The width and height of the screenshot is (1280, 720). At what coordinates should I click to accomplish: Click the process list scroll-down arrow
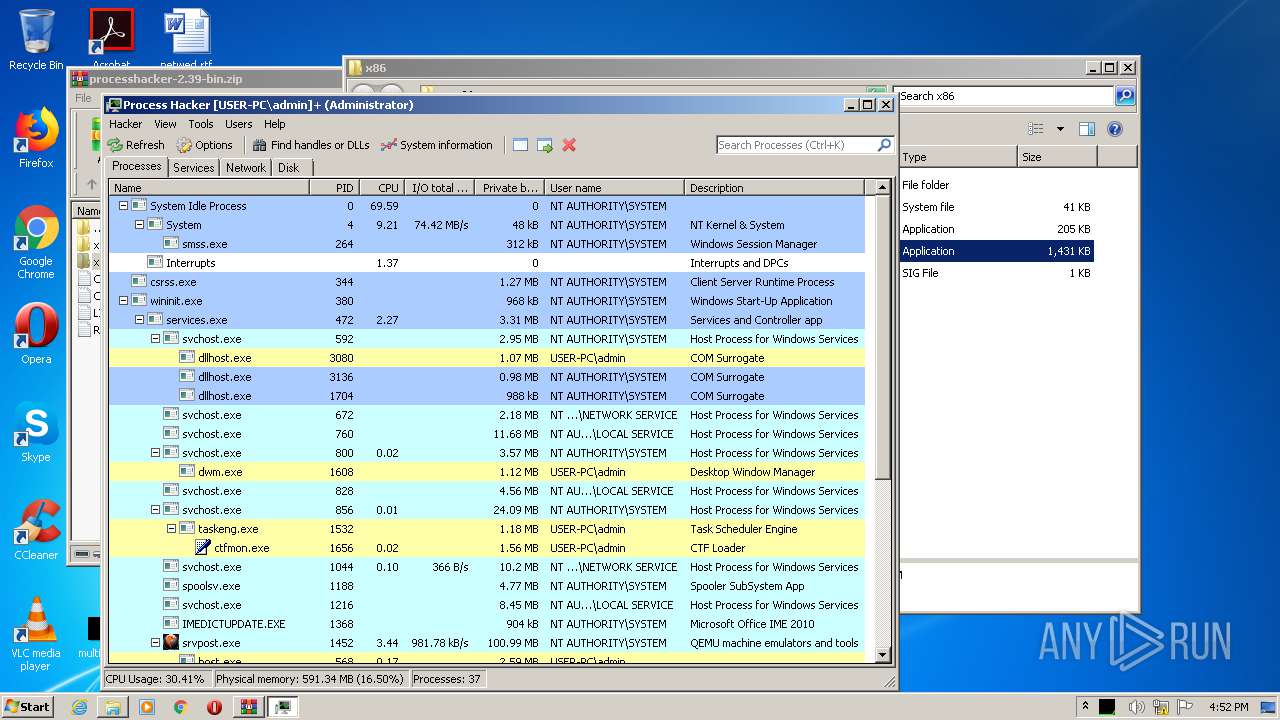pyautogui.click(x=882, y=654)
